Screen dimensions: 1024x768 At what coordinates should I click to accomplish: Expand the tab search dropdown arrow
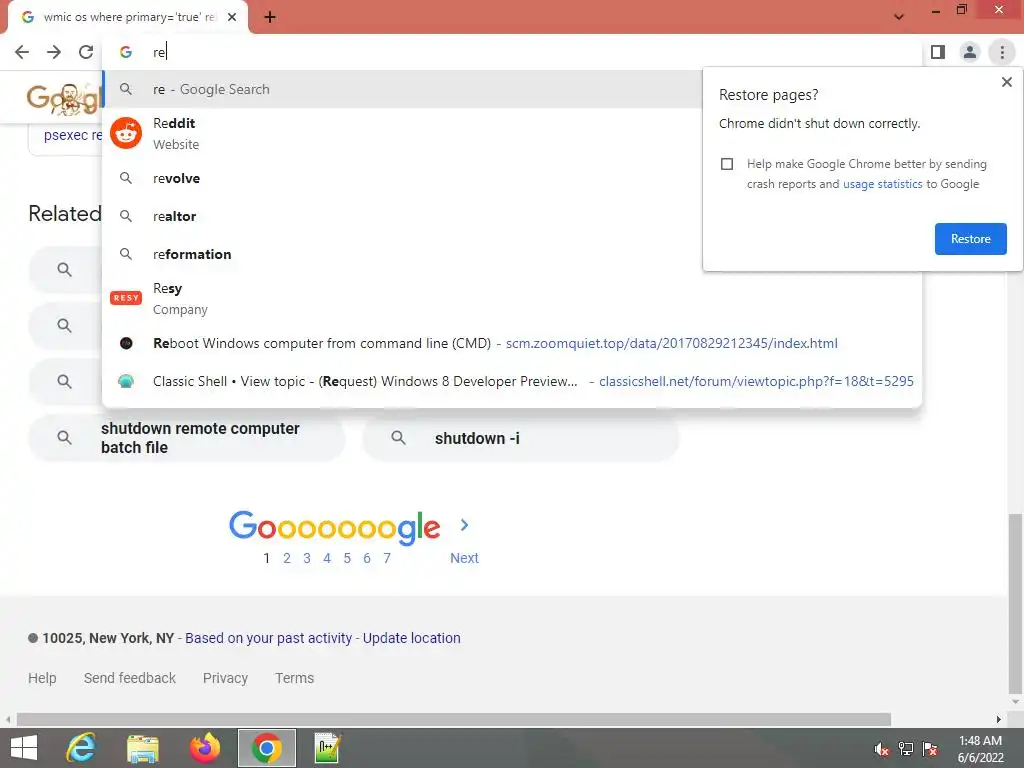(899, 17)
